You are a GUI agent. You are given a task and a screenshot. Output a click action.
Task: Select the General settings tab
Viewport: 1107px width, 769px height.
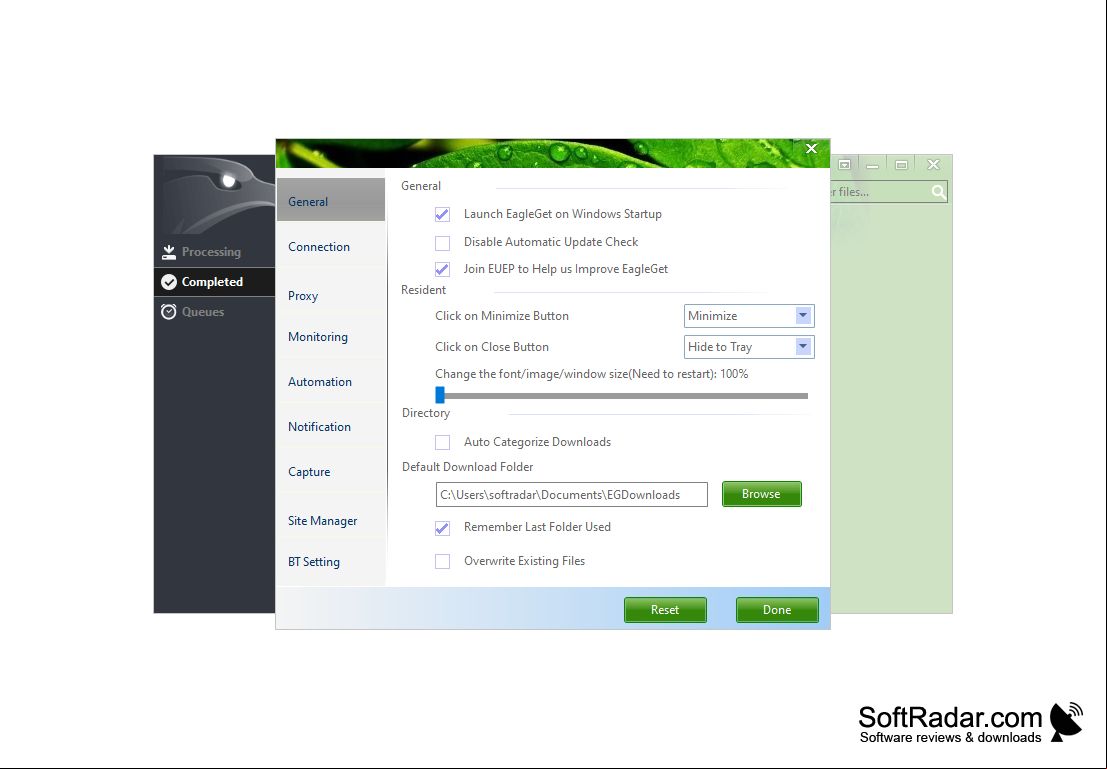coord(331,201)
